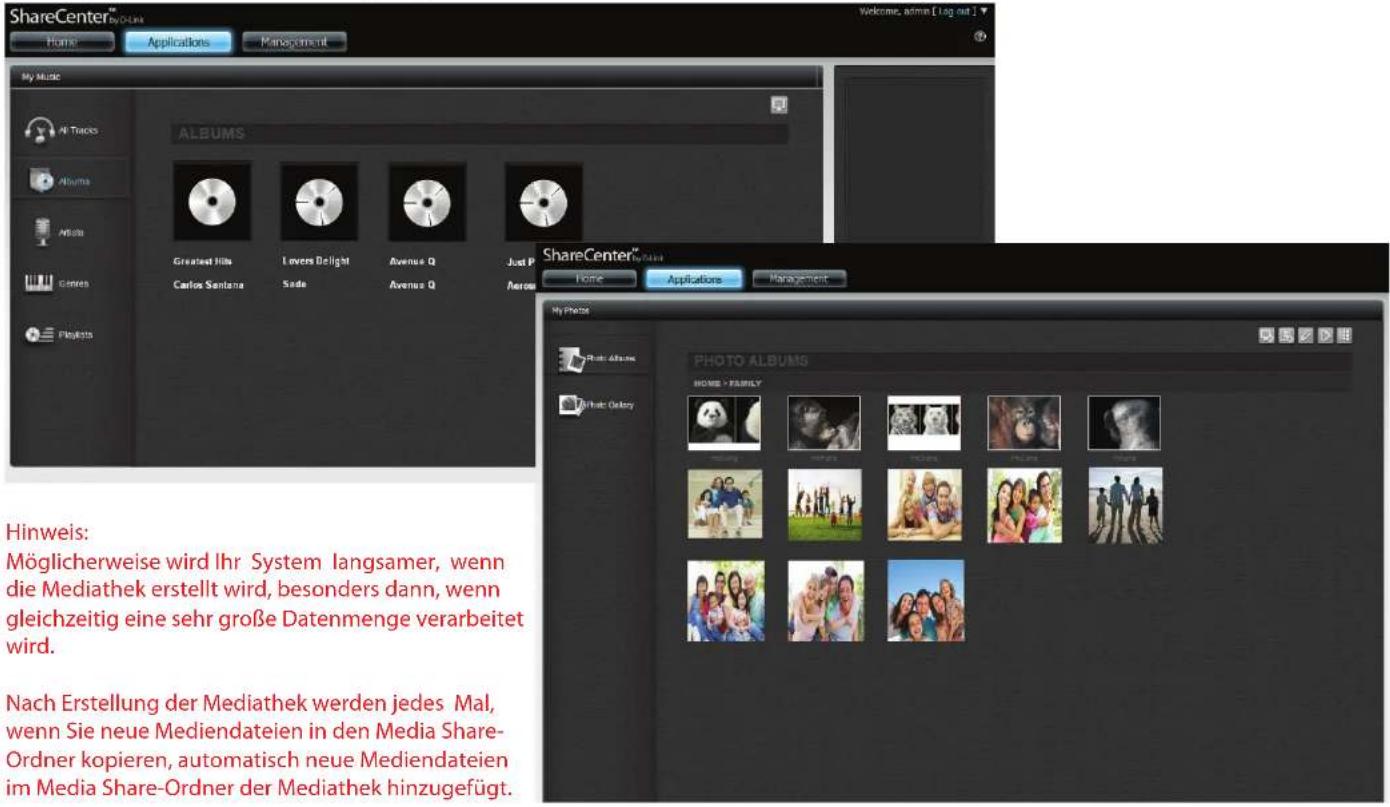The height and width of the screenshot is (807, 1390).
Task: Open the last photo in third row
Action: click(x=926, y=600)
